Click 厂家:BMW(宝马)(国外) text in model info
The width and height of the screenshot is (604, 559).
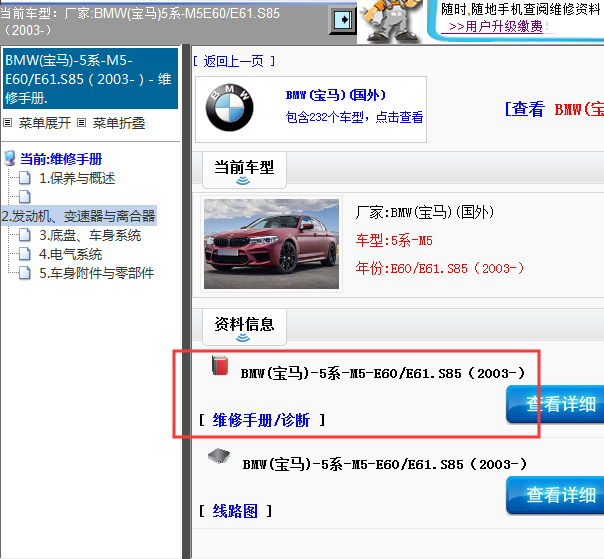pos(424,212)
